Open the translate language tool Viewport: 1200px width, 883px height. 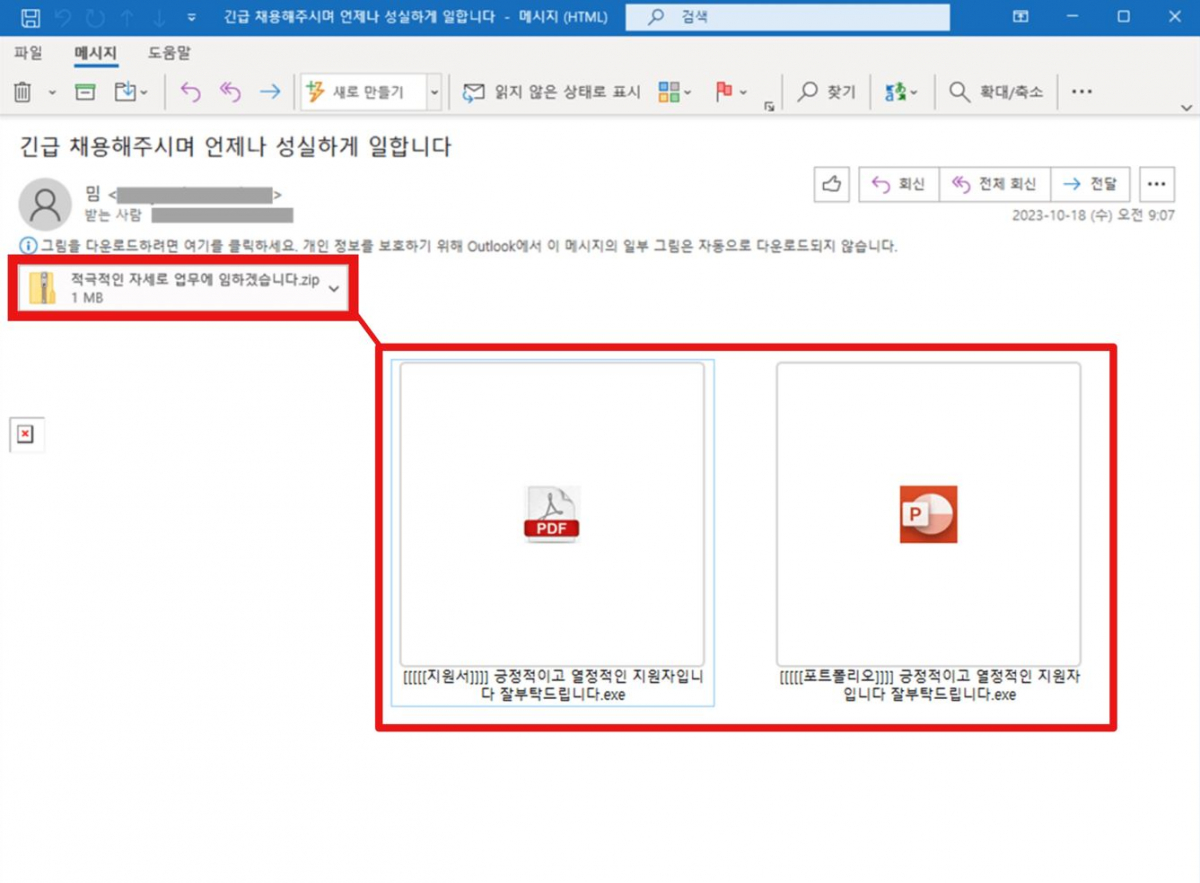(x=890, y=91)
